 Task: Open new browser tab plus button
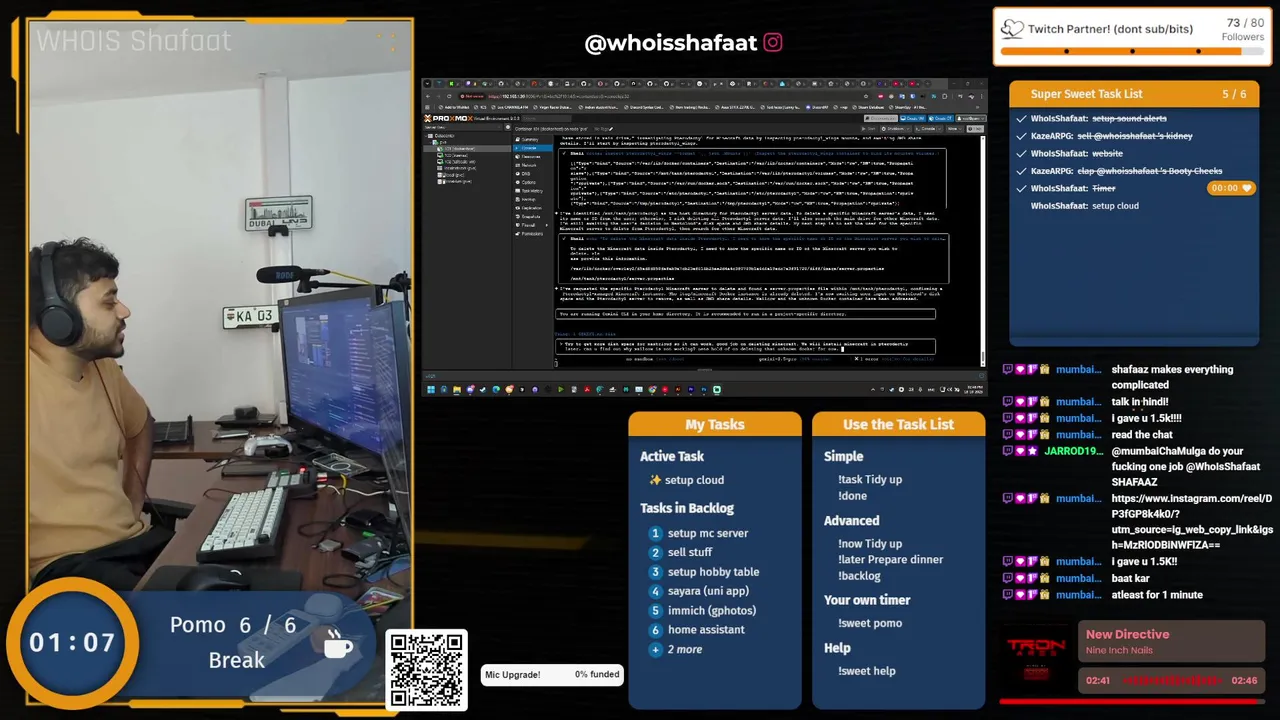coord(927,84)
